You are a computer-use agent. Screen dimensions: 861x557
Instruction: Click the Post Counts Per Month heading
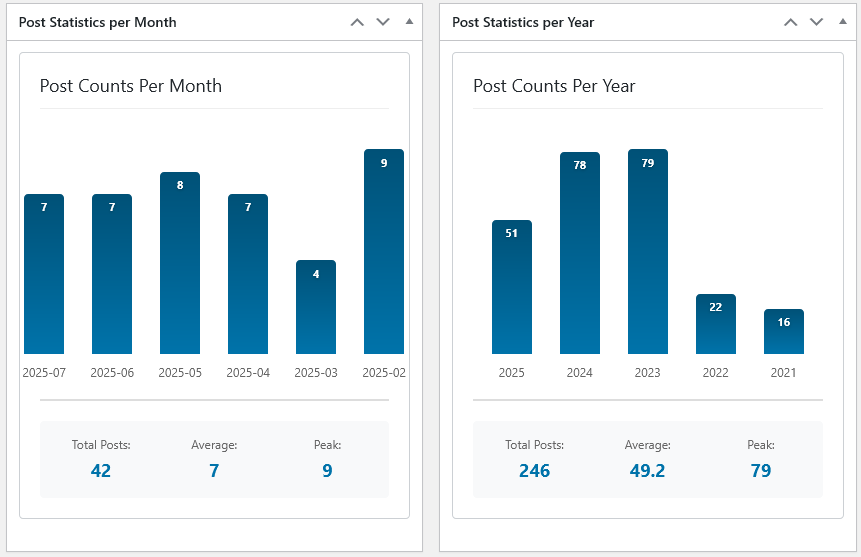[131, 86]
